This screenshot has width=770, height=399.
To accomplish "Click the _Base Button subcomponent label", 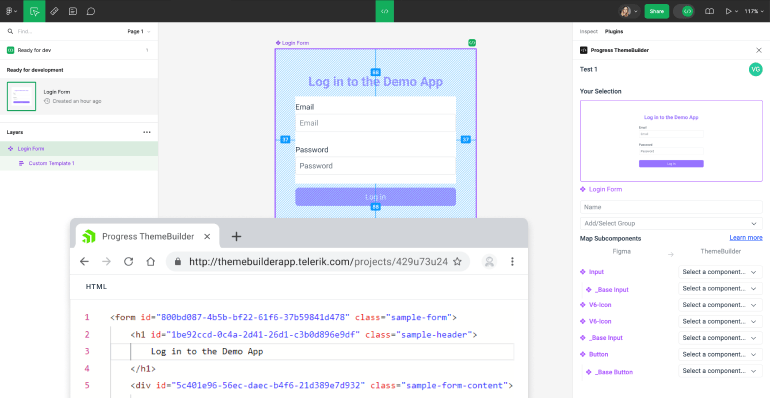I will [614, 372].
